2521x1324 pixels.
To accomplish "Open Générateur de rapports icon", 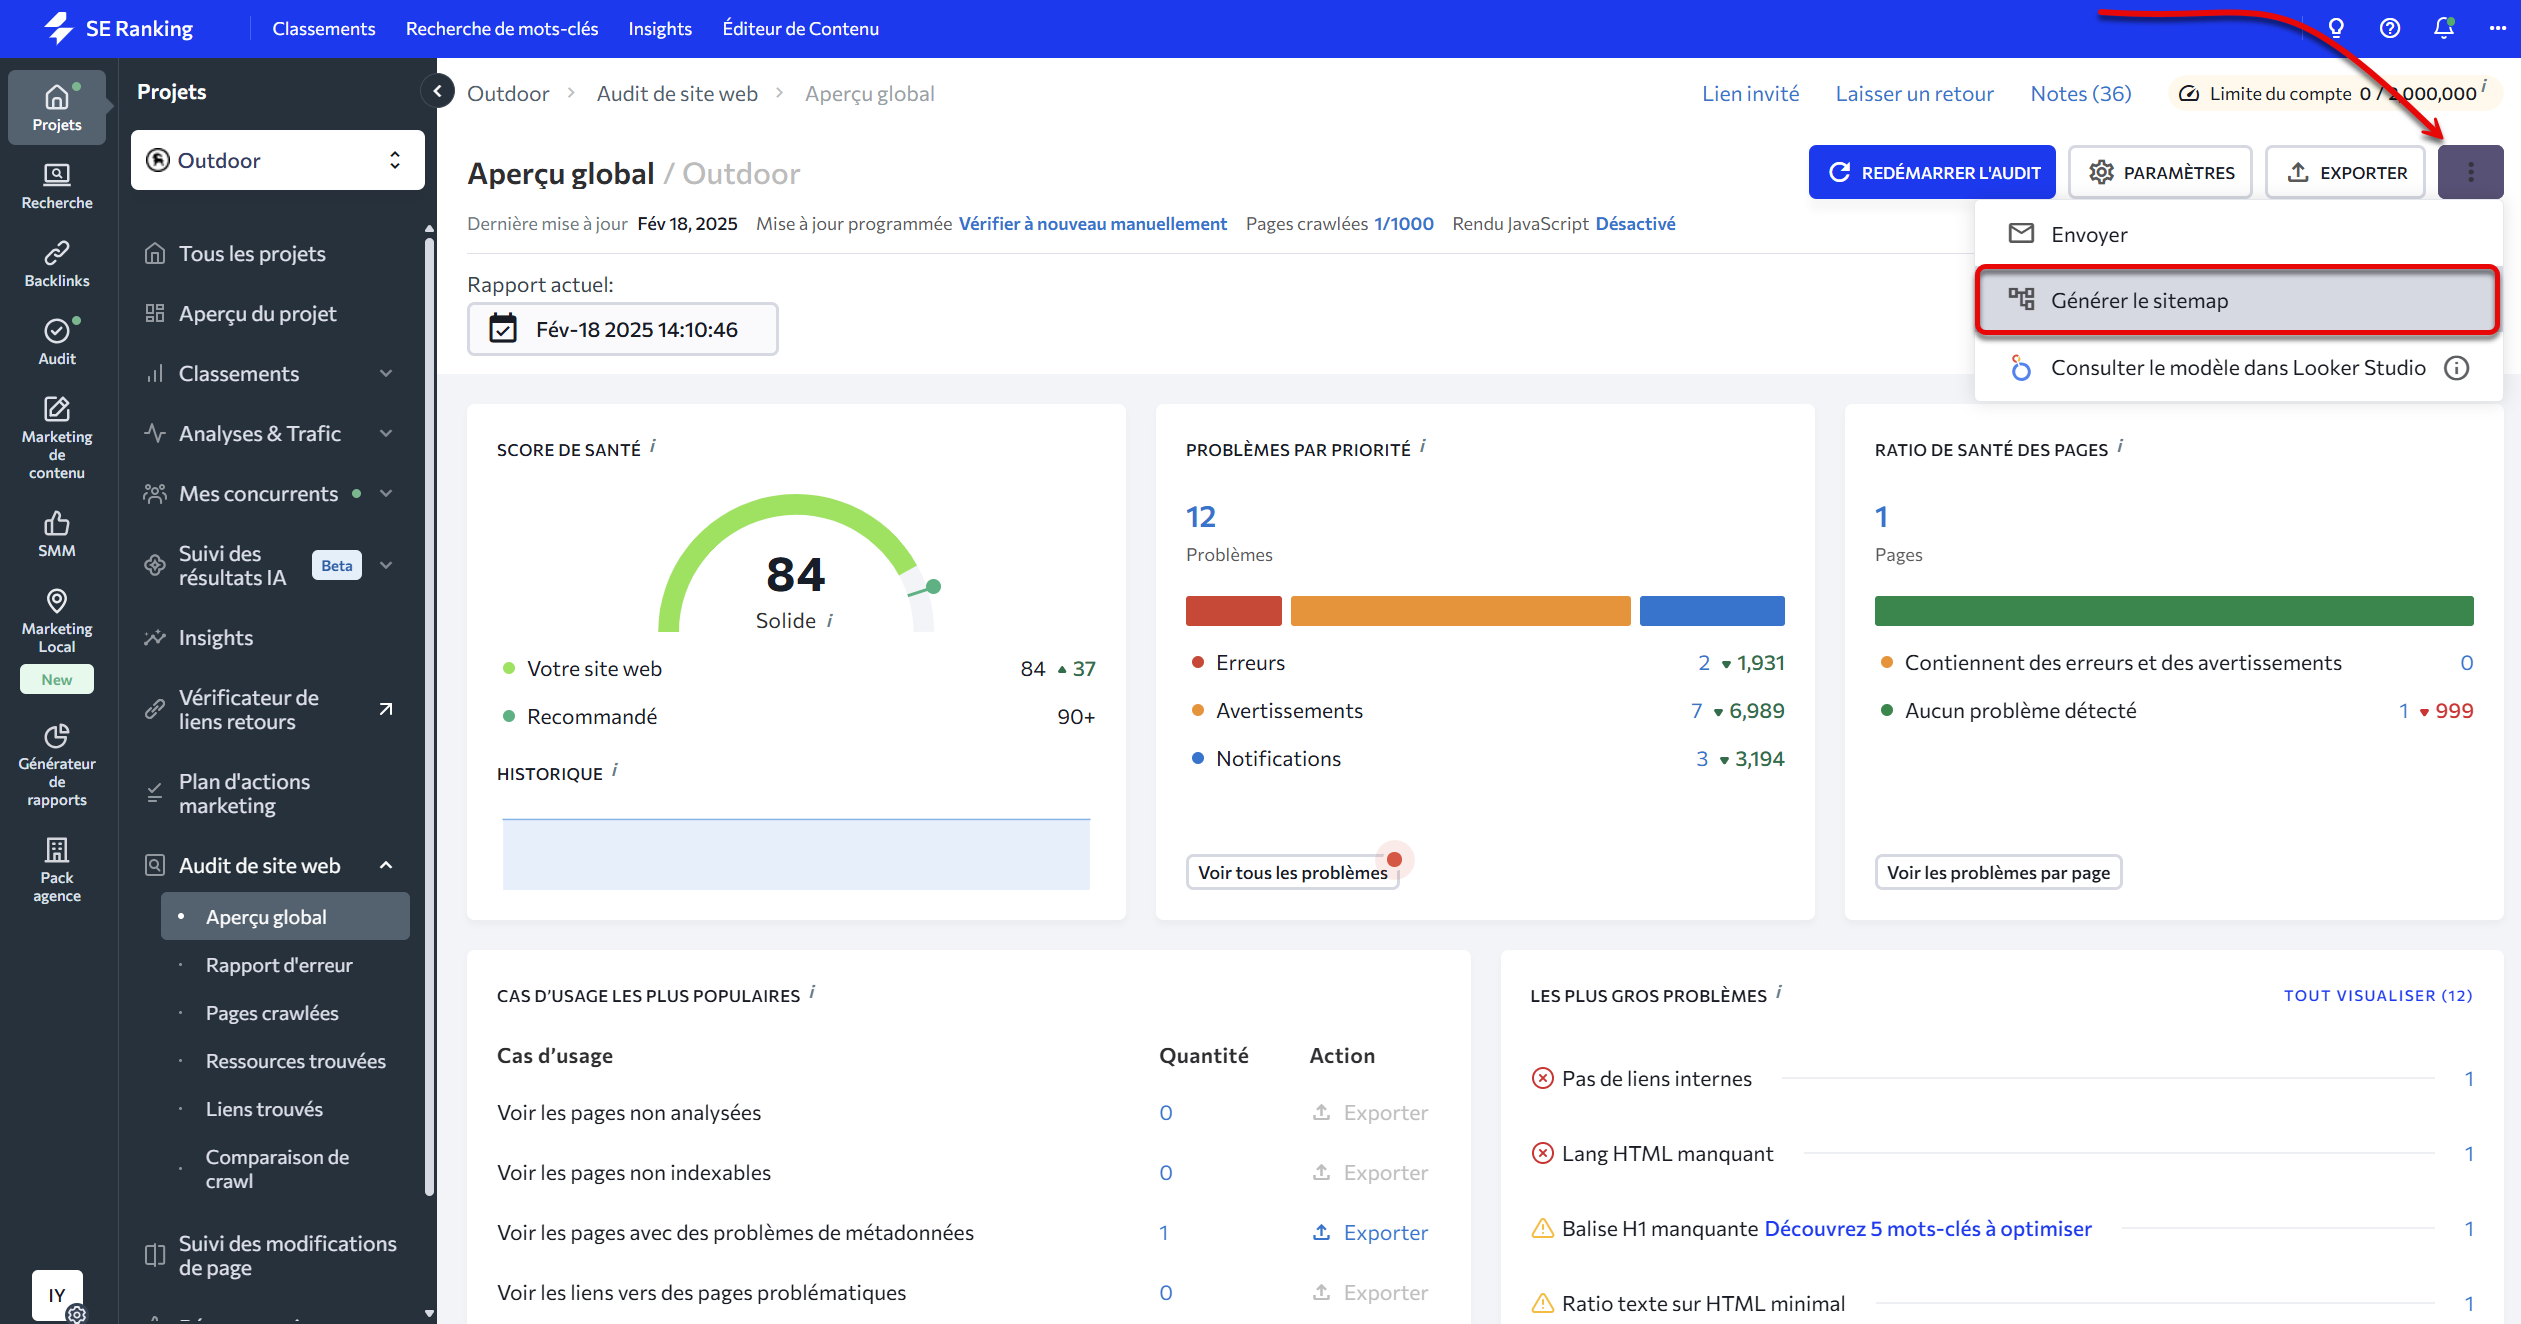I will (57, 765).
